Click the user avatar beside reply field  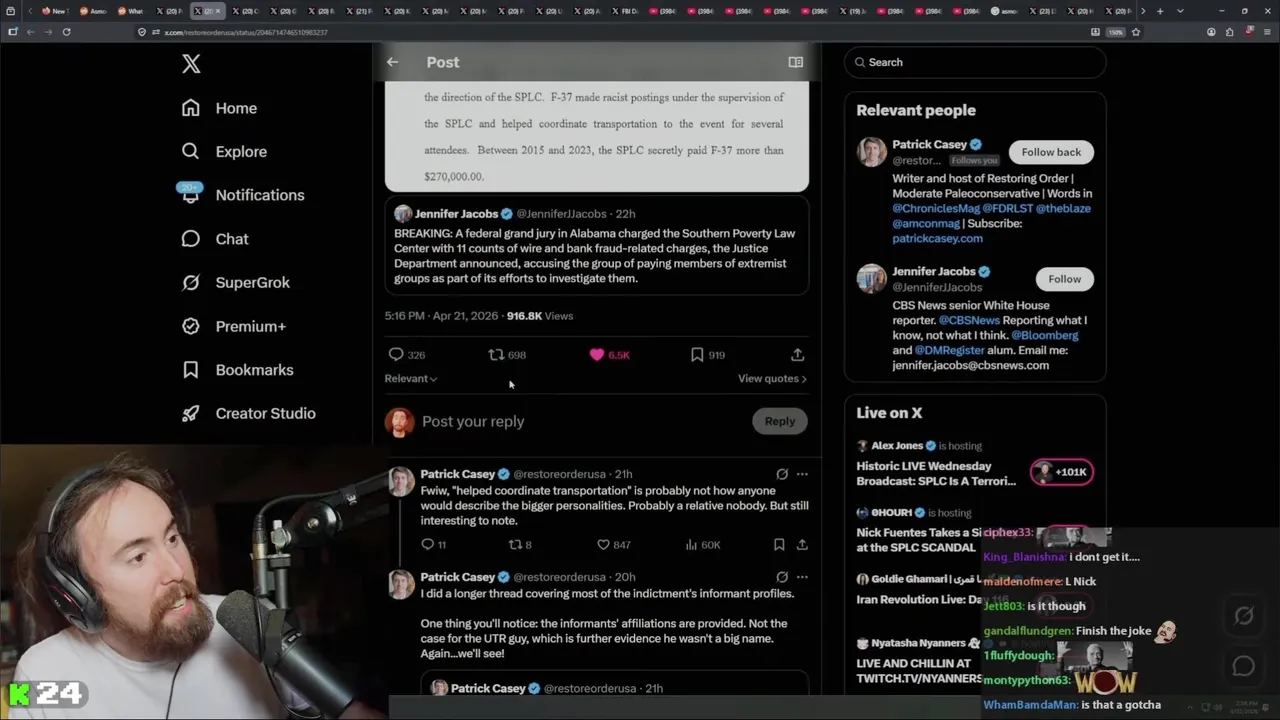point(400,421)
